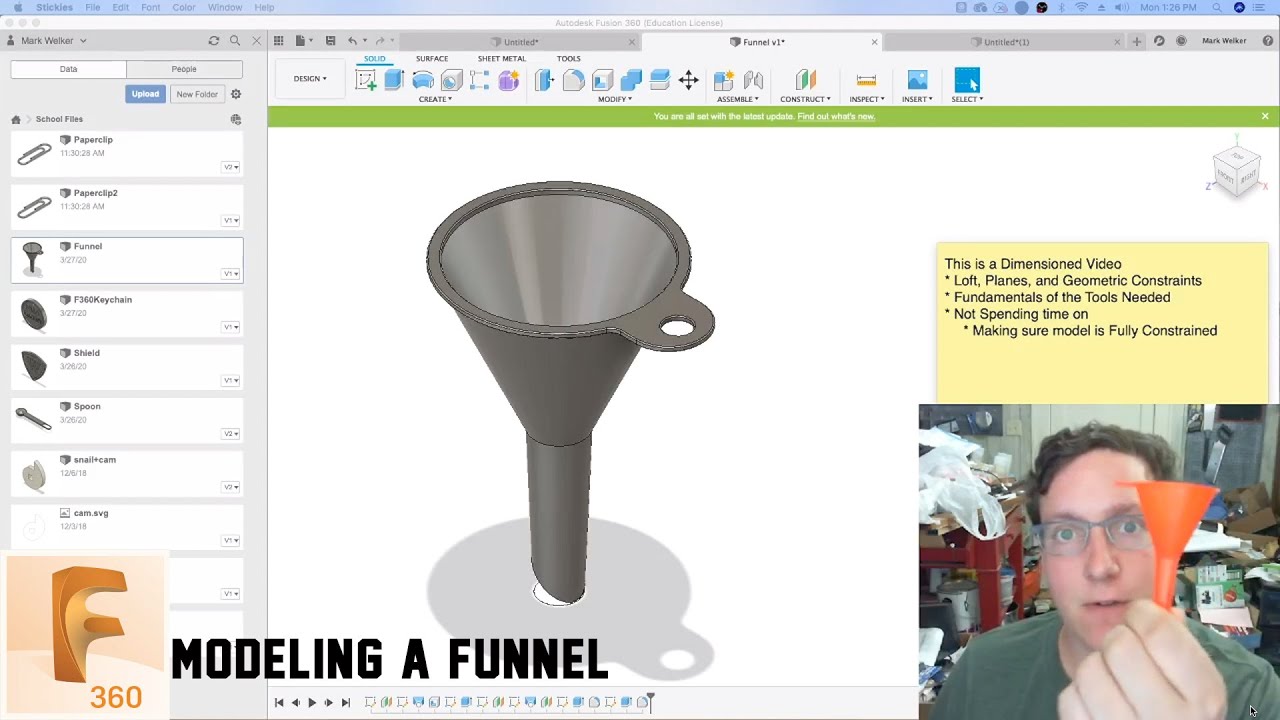Select the Fillet tool
Screen dimensions: 1280x720
pos(573,81)
